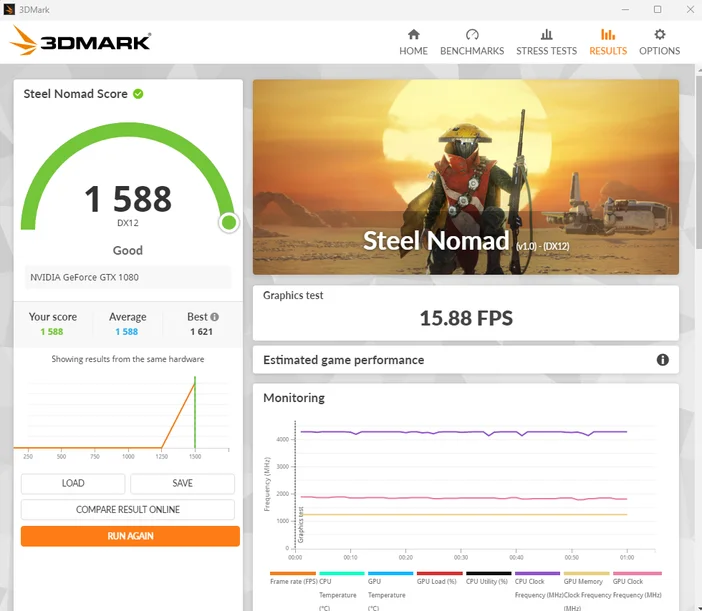This screenshot has height=611, width=702.
Task: Click the Best score info icon
Action: 214,317
